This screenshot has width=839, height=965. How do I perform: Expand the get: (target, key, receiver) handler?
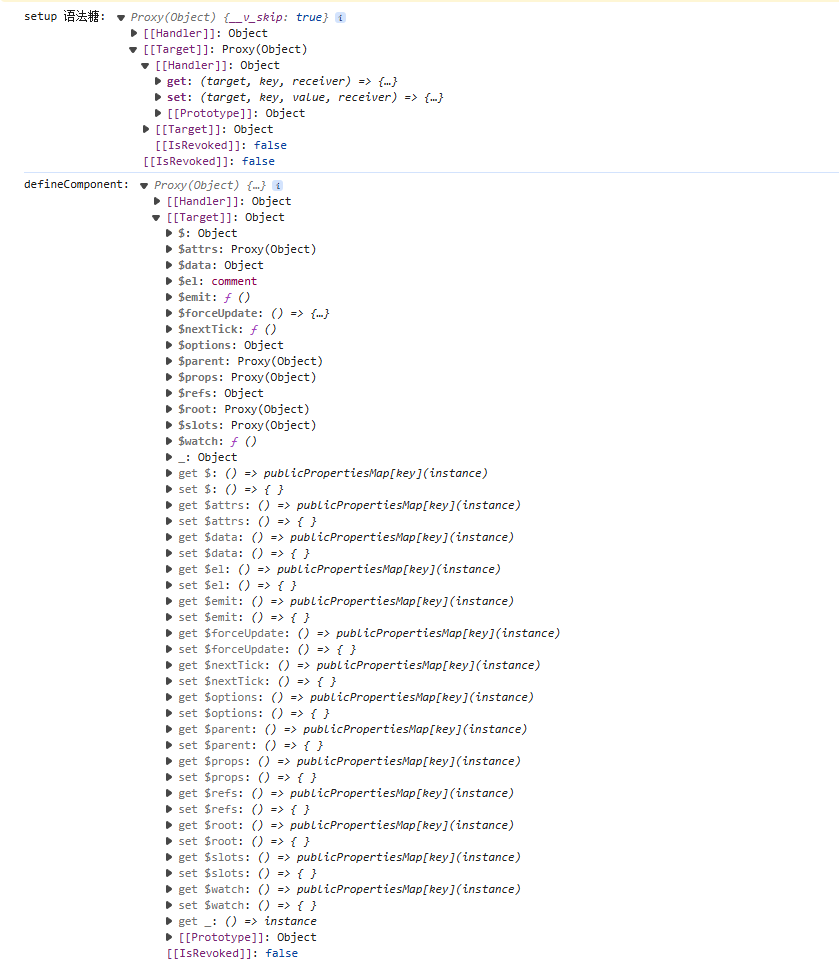click(158, 81)
